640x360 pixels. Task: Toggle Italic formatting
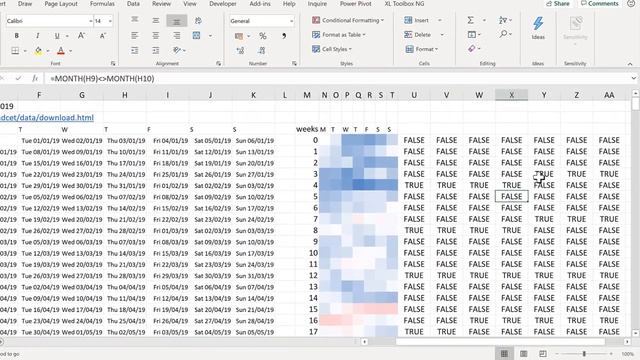tap(37, 36)
